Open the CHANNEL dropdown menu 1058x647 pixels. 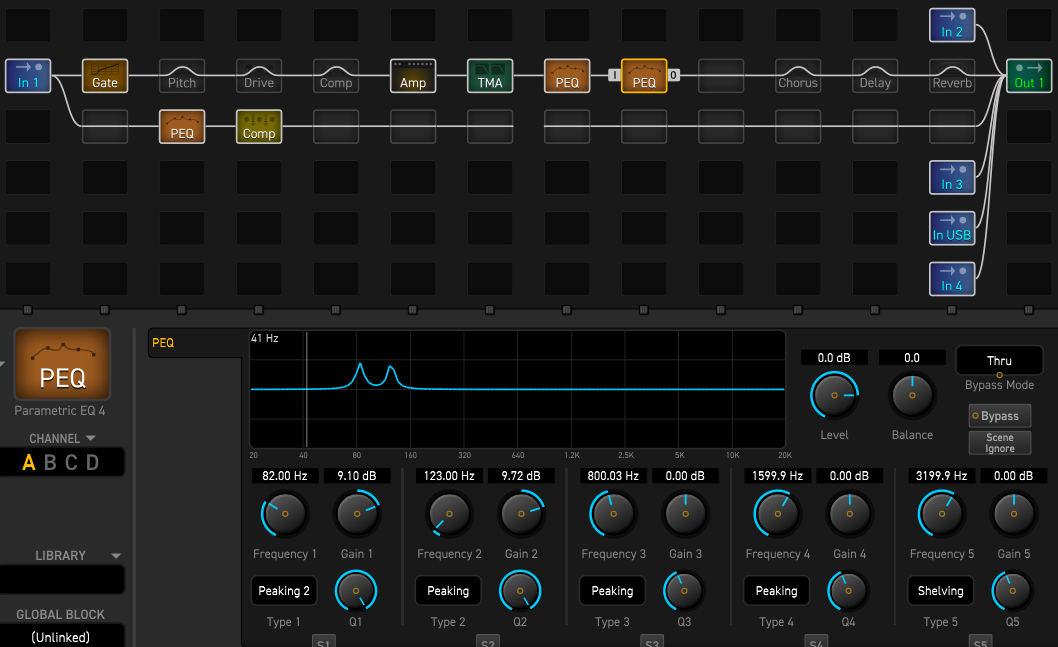click(x=62, y=439)
